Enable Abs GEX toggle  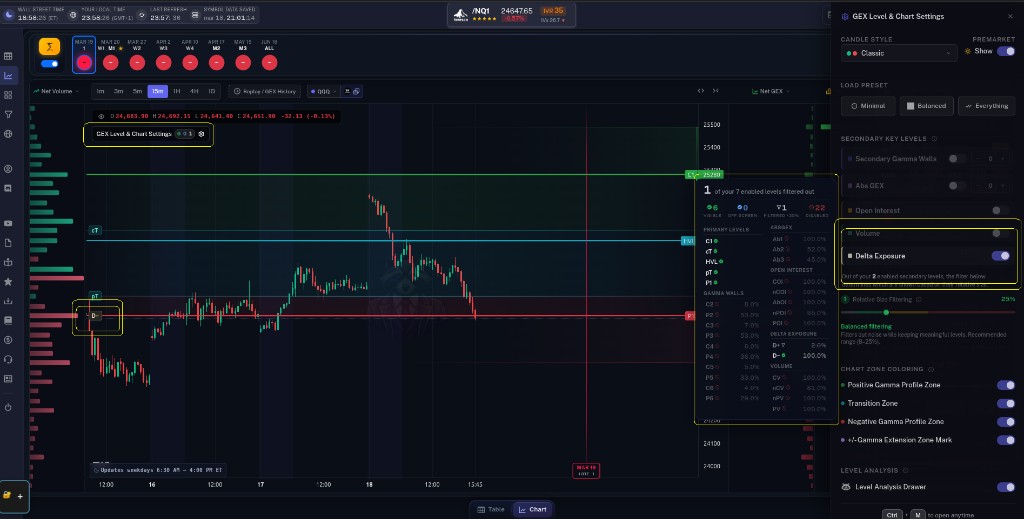click(957, 185)
